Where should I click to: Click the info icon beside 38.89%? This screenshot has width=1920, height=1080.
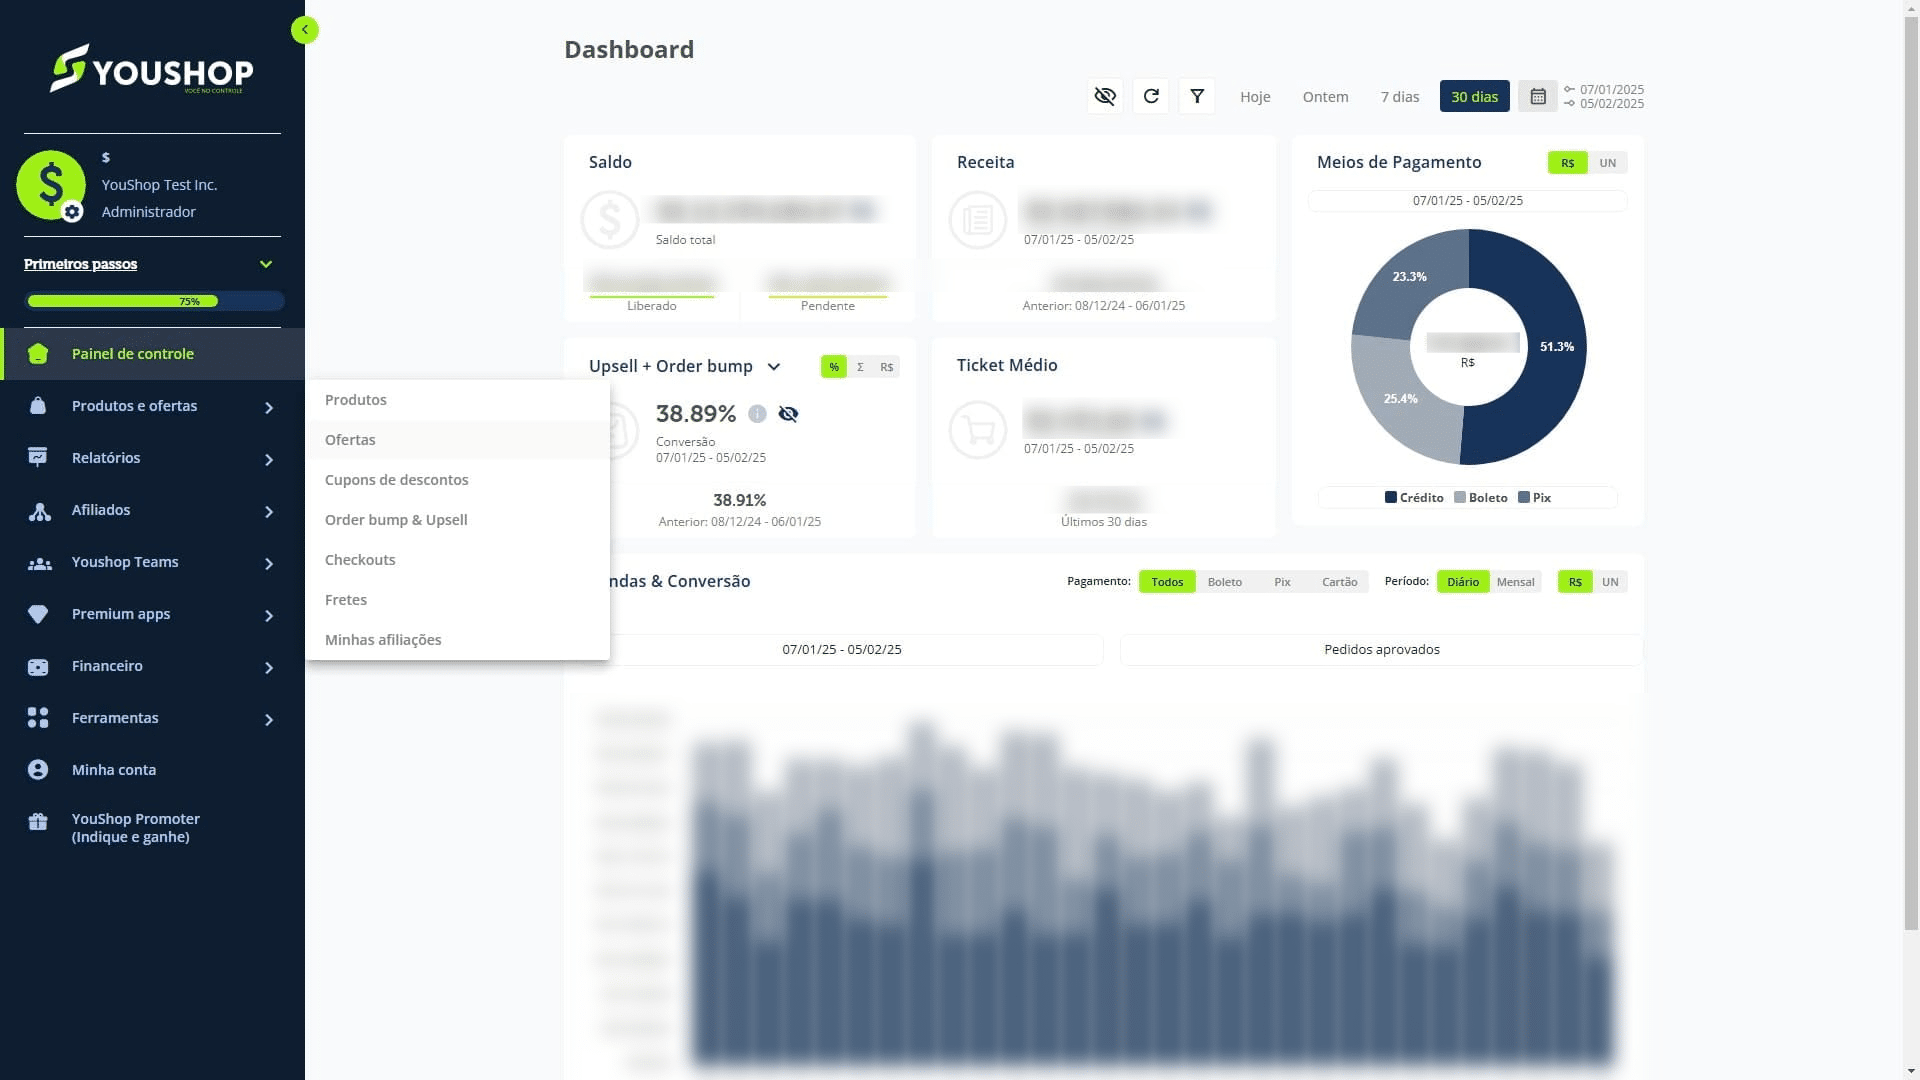(x=757, y=414)
